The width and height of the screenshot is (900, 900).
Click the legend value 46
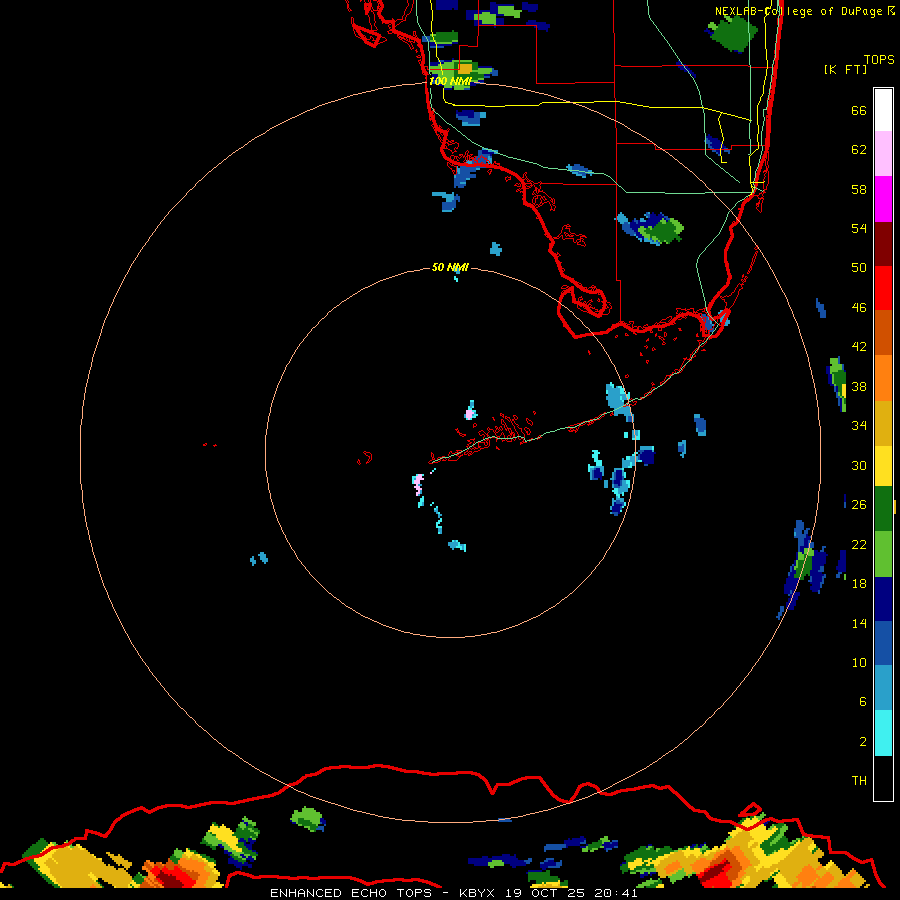[859, 308]
